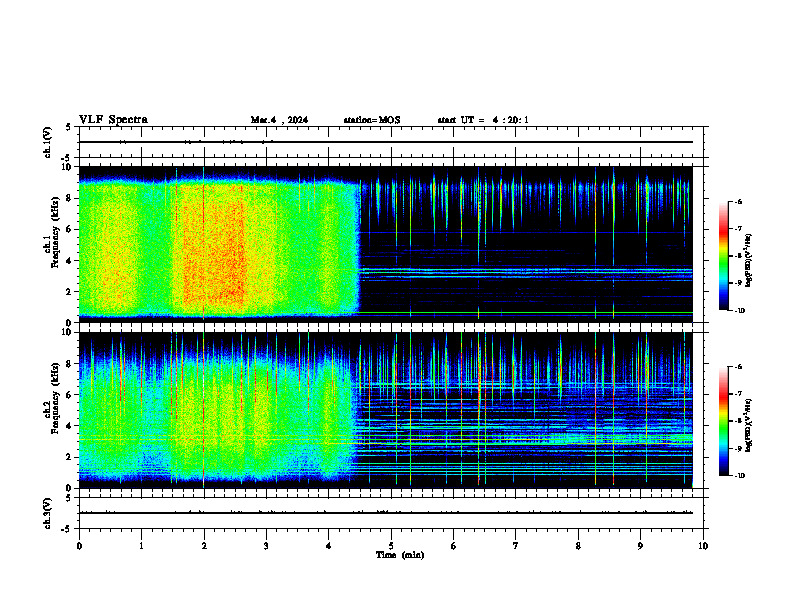The height and width of the screenshot is (612, 792).
Task: Click the "8" kHz tick of the ch.2 axis
Action: point(69,364)
